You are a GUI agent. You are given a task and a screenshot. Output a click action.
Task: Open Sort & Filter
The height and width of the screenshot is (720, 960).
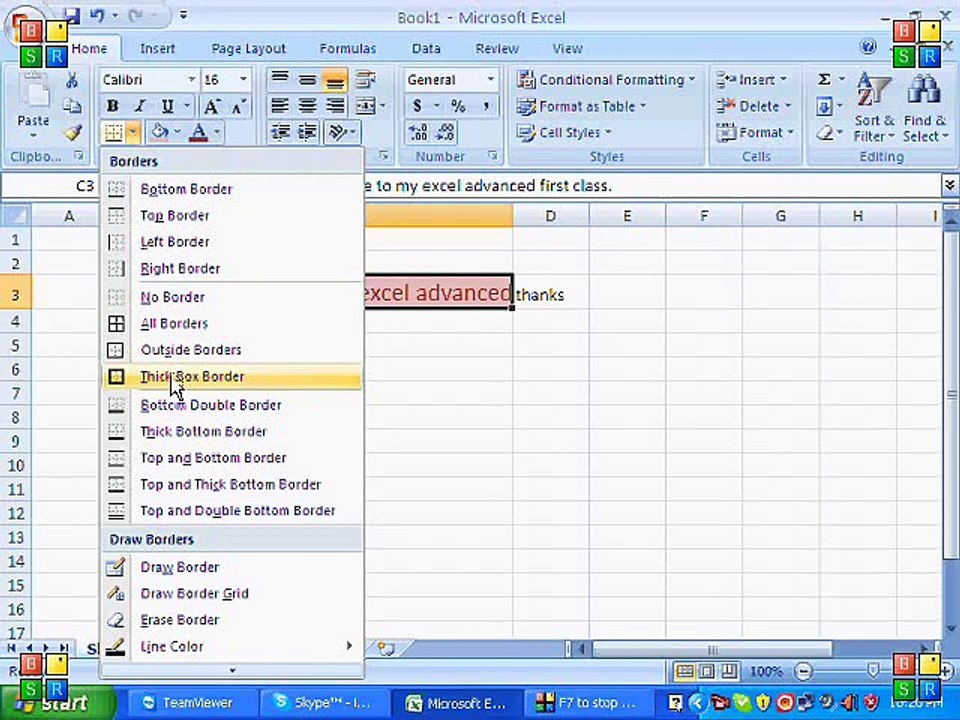coord(874,107)
